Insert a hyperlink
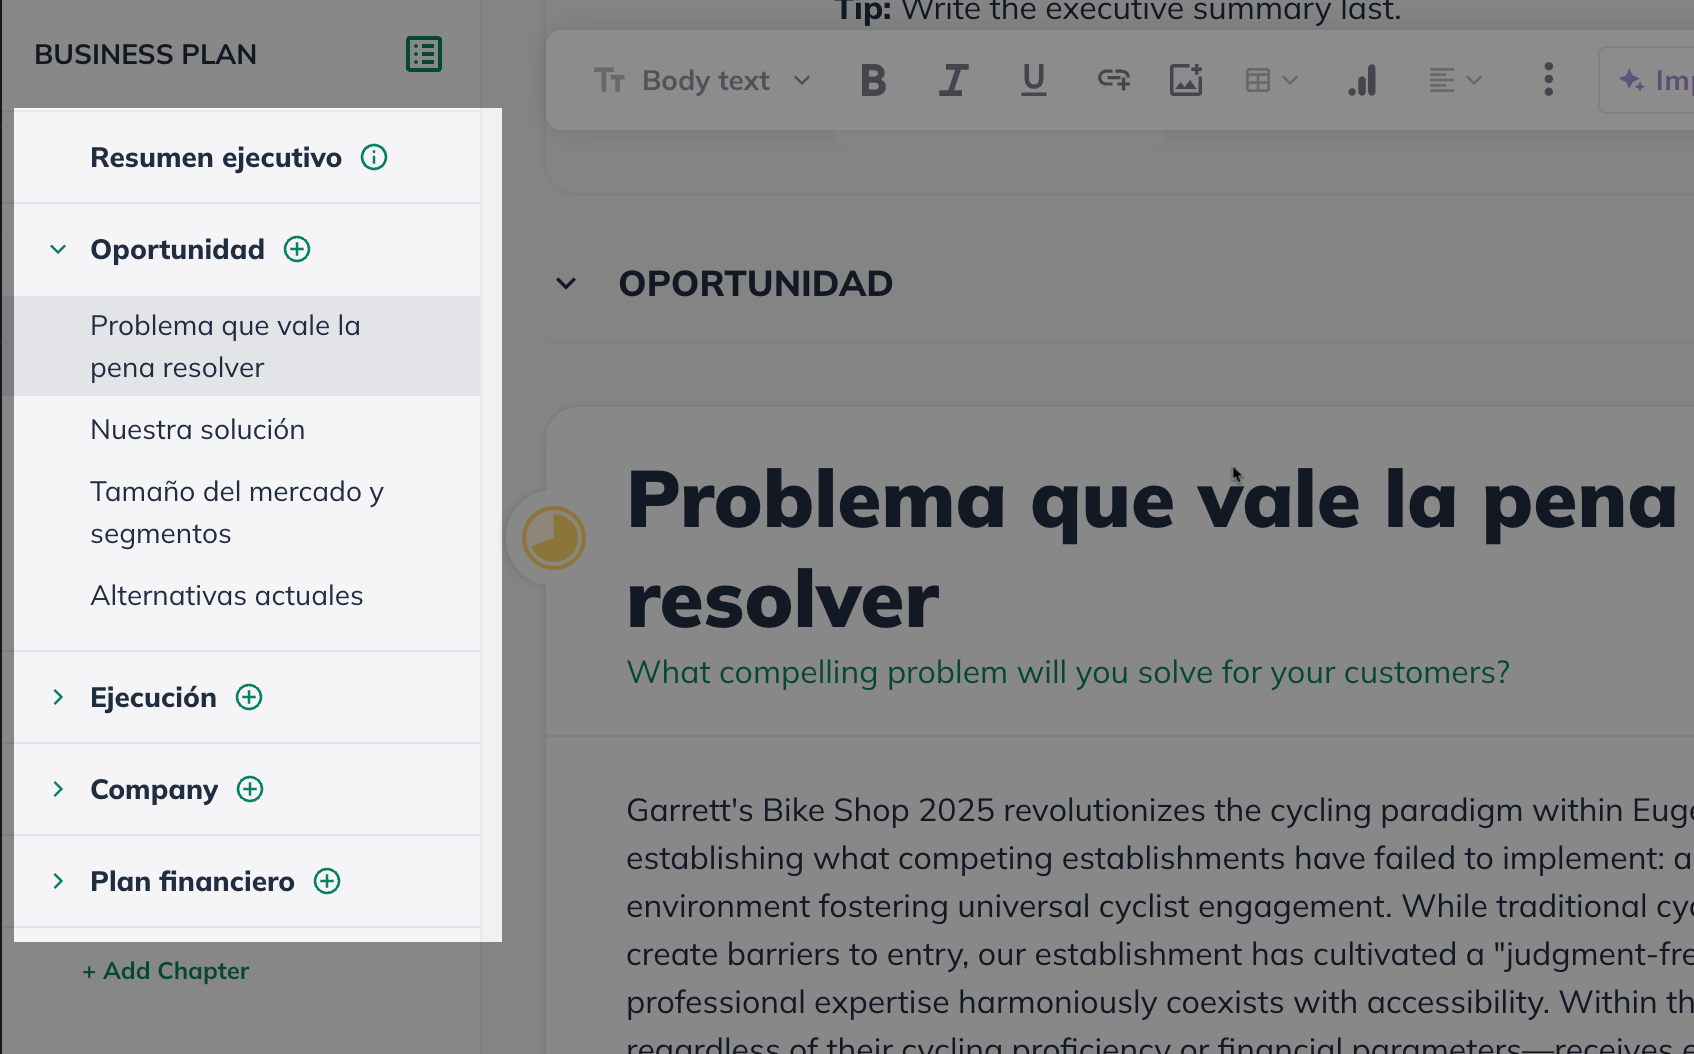Screen dimensions: 1694x1054 1112,80
